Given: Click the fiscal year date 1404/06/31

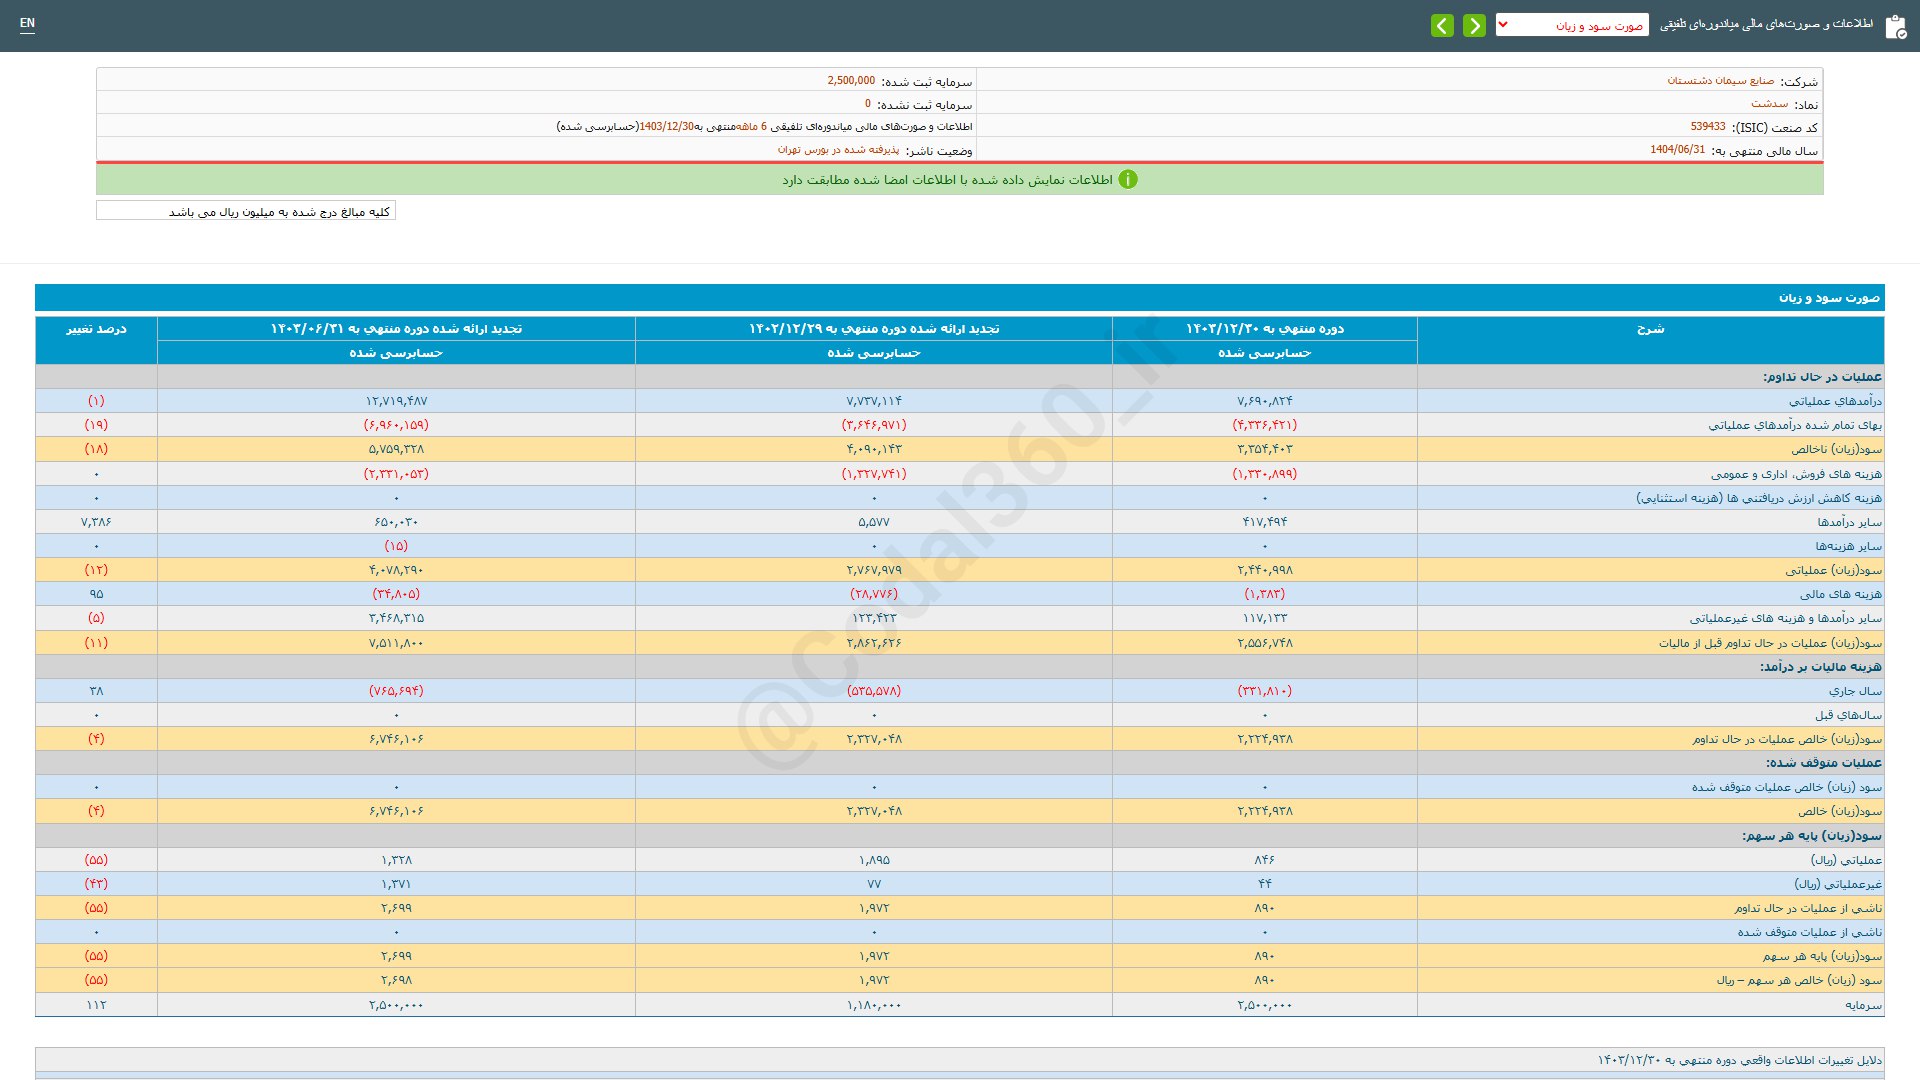Looking at the screenshot, I should (1677, 150).
